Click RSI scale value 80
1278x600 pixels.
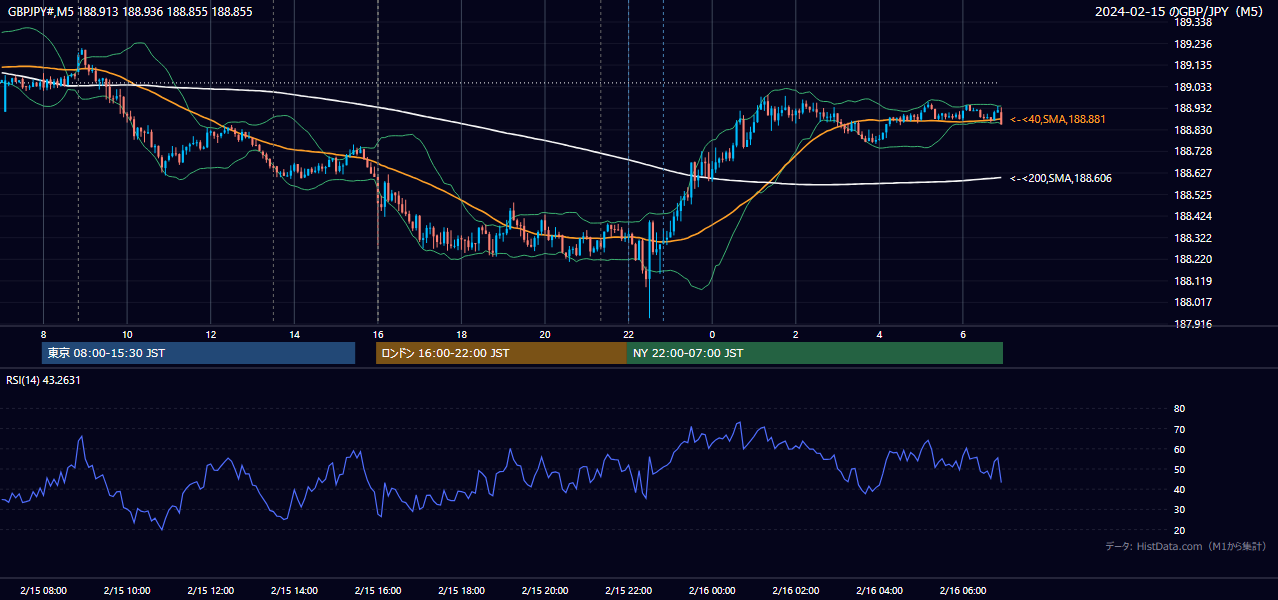pyautogui.click(x=1180, y=409)
